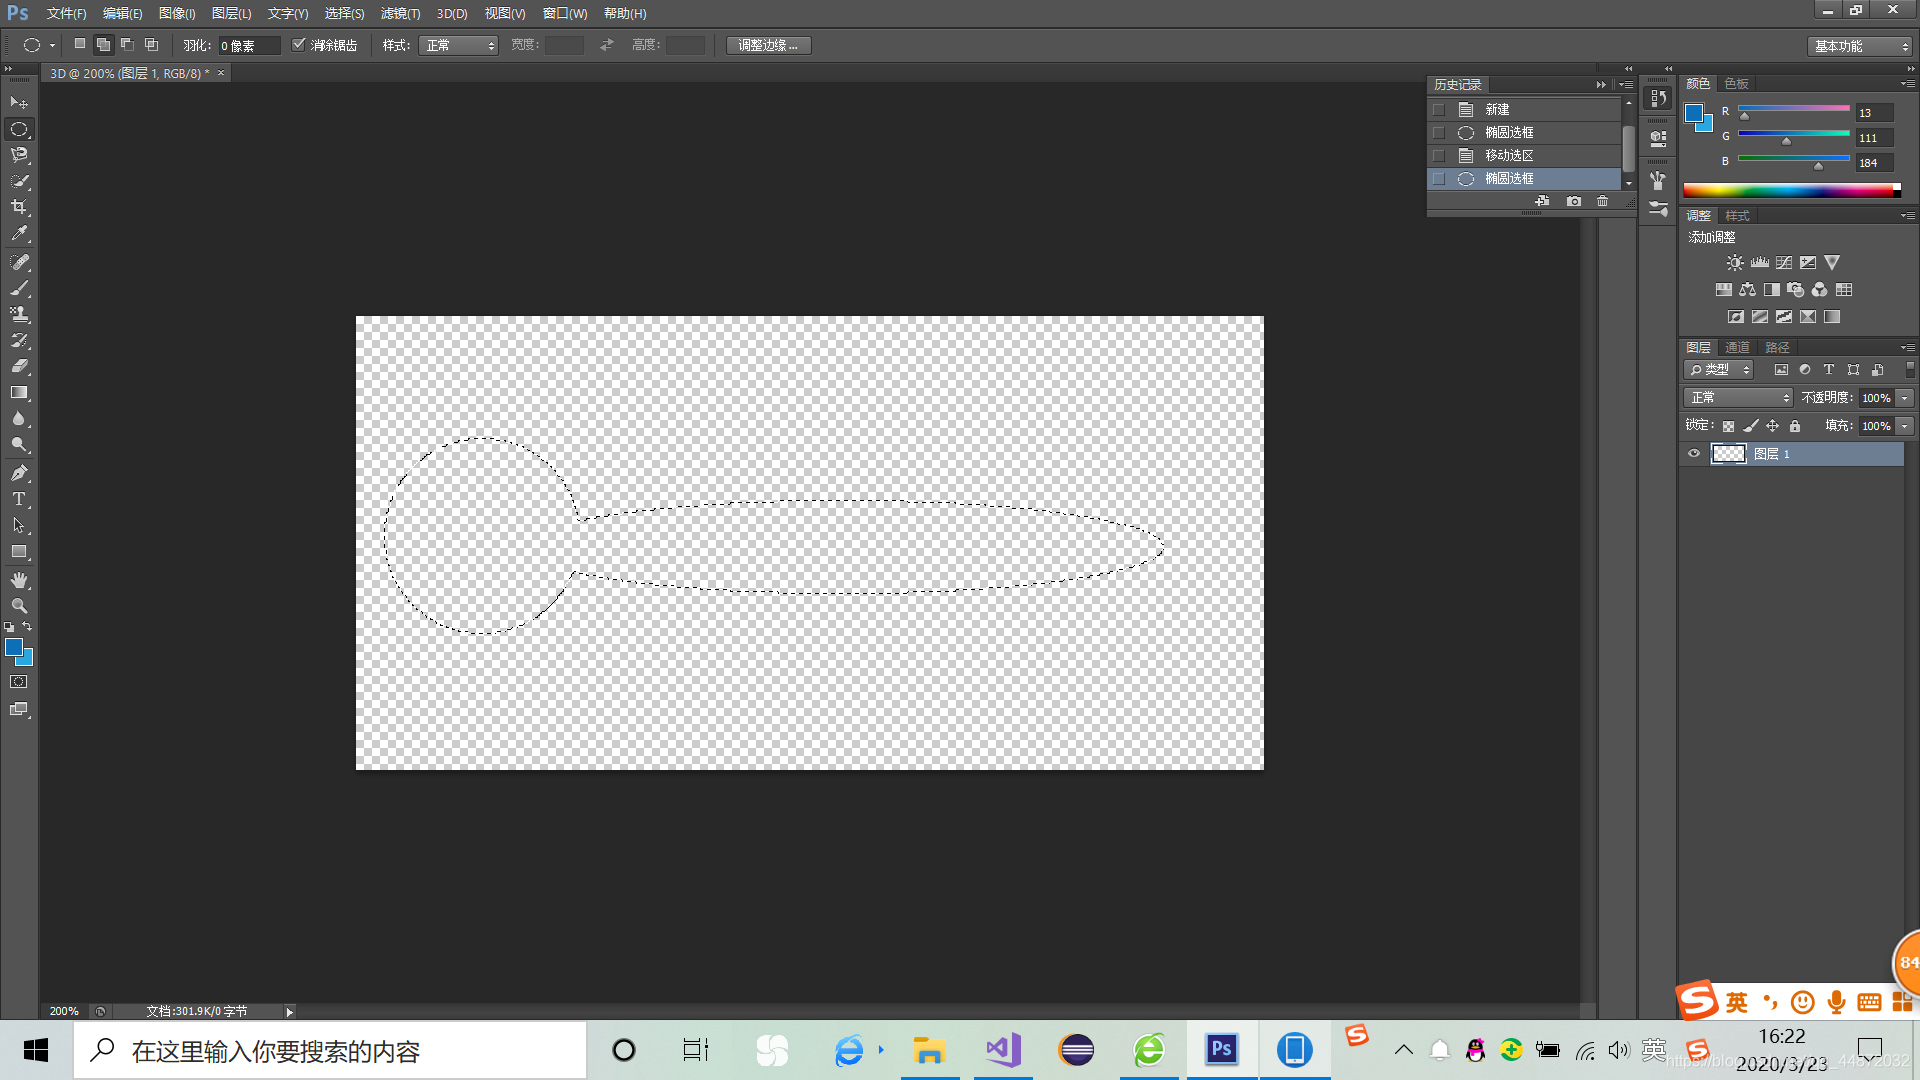This screenshot has height=1080, width=1920.
Task: Open the 基本功能 workspace dropdown
Action: pos(1860,46)
